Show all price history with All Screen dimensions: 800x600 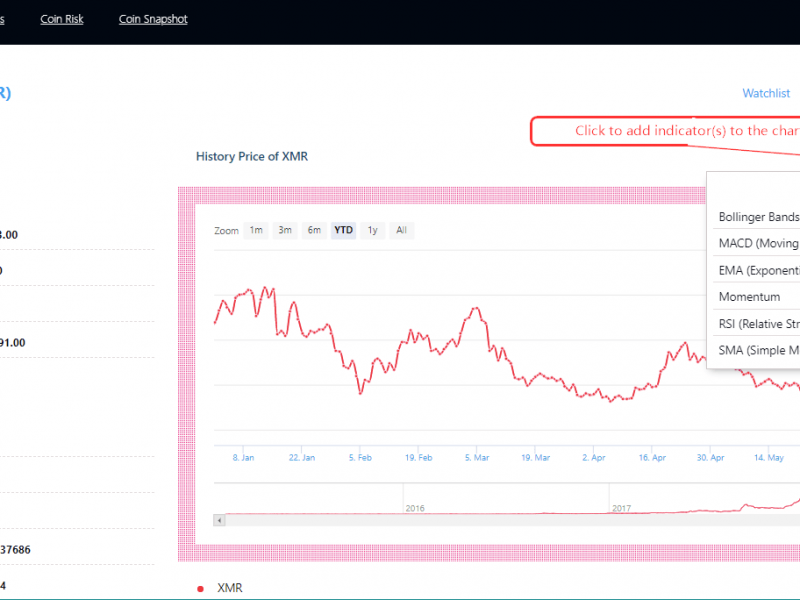pos(401,230)
